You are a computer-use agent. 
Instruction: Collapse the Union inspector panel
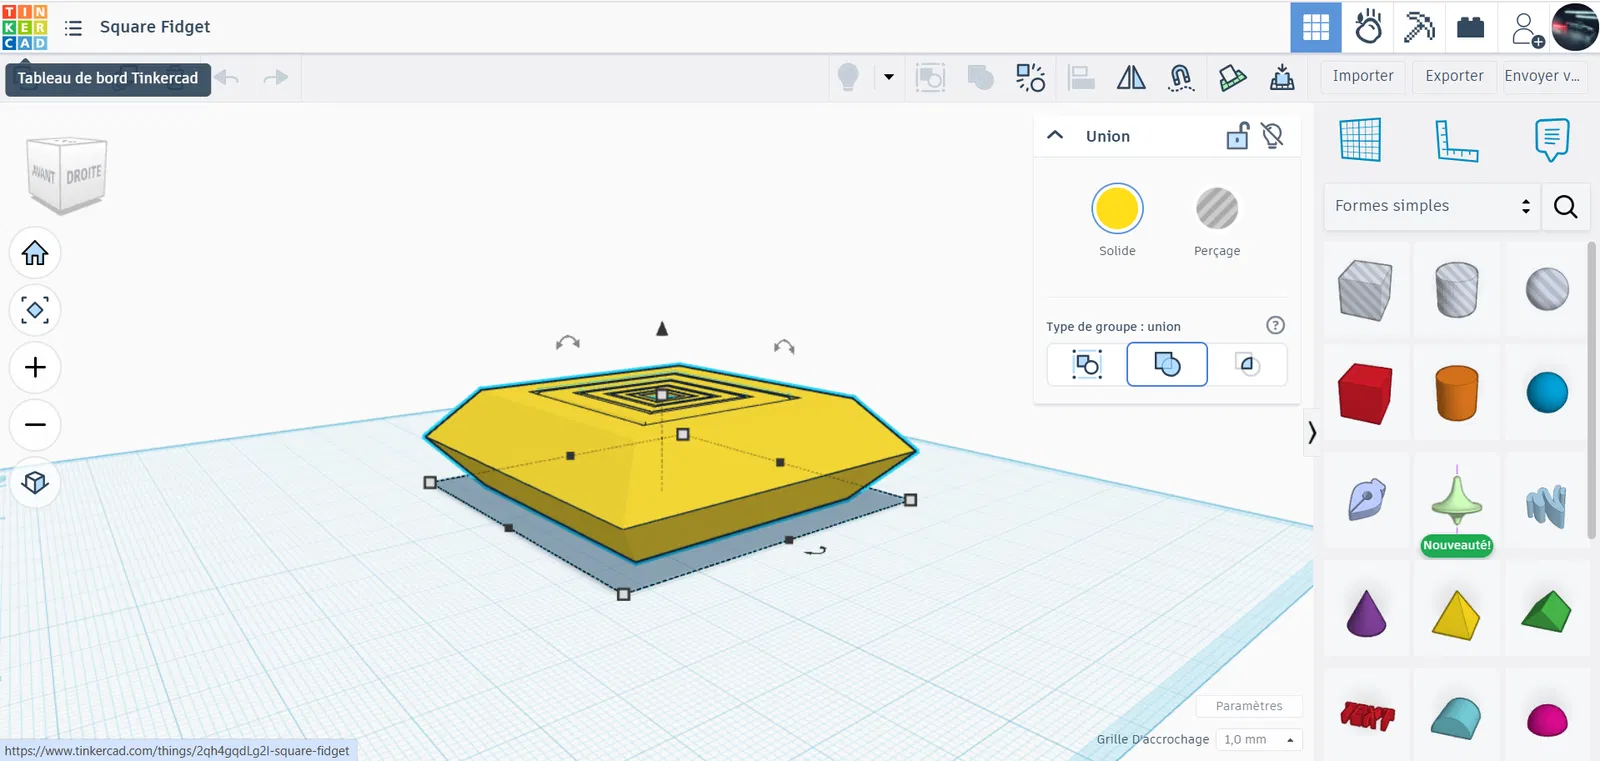1055,135
